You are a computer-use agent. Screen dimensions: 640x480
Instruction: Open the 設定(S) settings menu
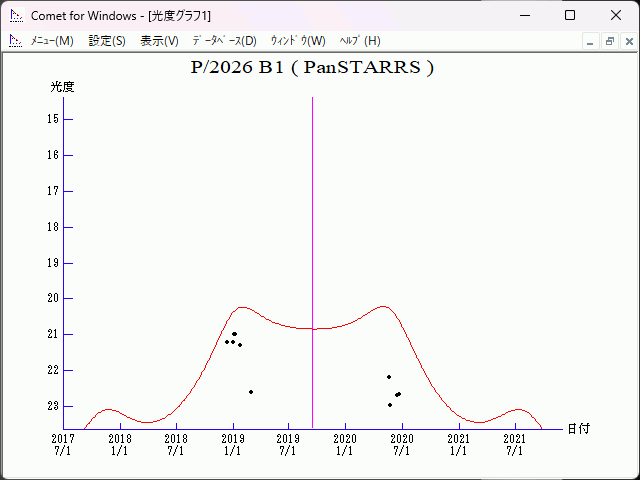tap(107, 41)
